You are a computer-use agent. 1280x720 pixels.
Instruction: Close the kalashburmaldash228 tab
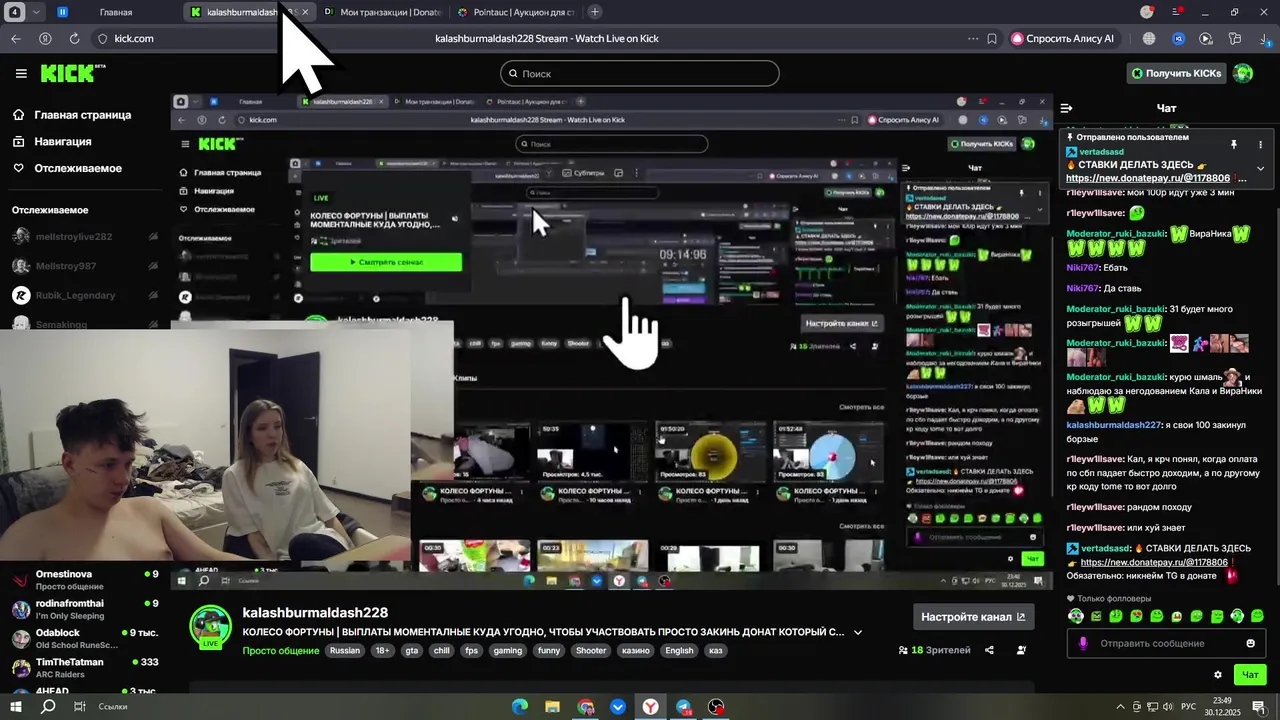(304, 12)
